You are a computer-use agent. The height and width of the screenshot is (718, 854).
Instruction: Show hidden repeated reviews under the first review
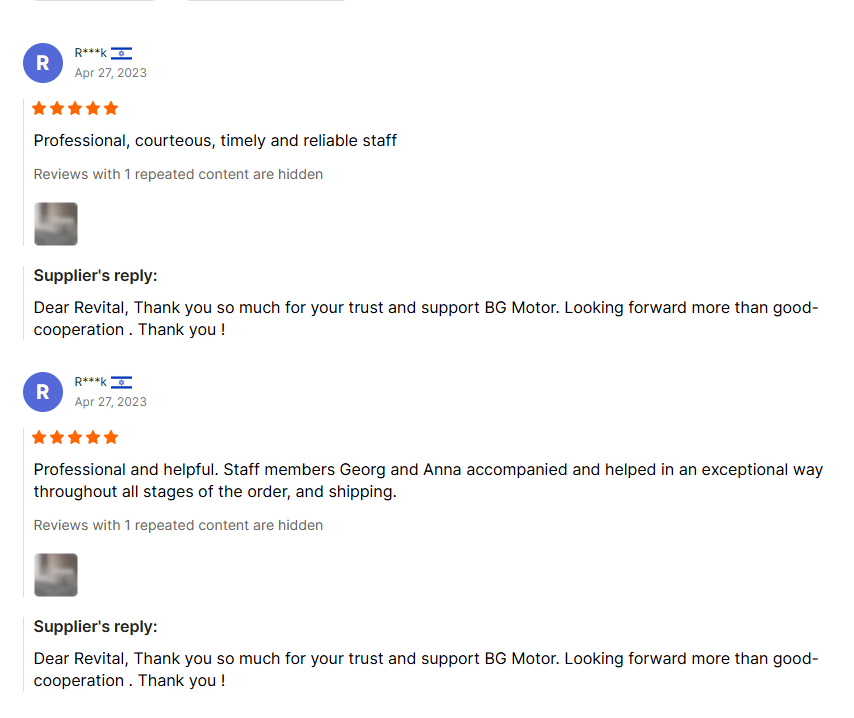(x=178, y=174)
